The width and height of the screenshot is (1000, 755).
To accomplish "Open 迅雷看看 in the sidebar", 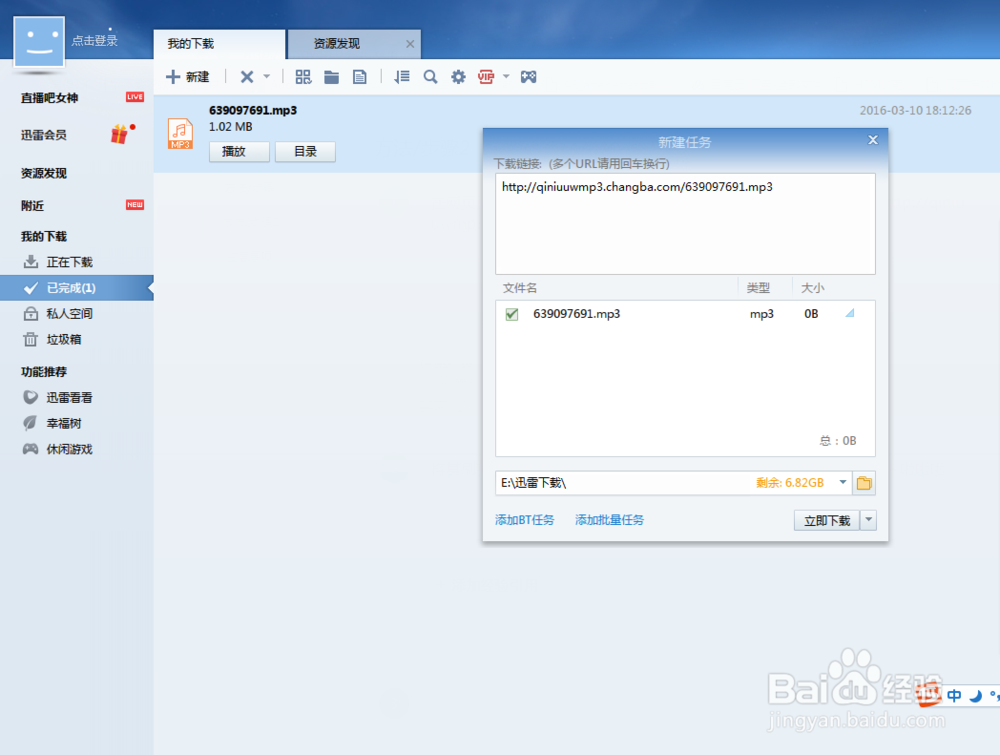I will (x=70, y=398).
